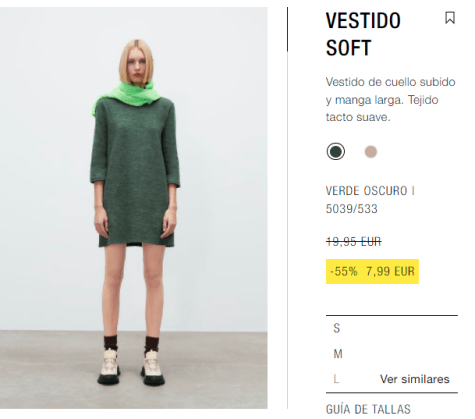Viewport: 475px width, 419px height.
Task: Click the green dress in the photo
Action: [x=135, y=173]
